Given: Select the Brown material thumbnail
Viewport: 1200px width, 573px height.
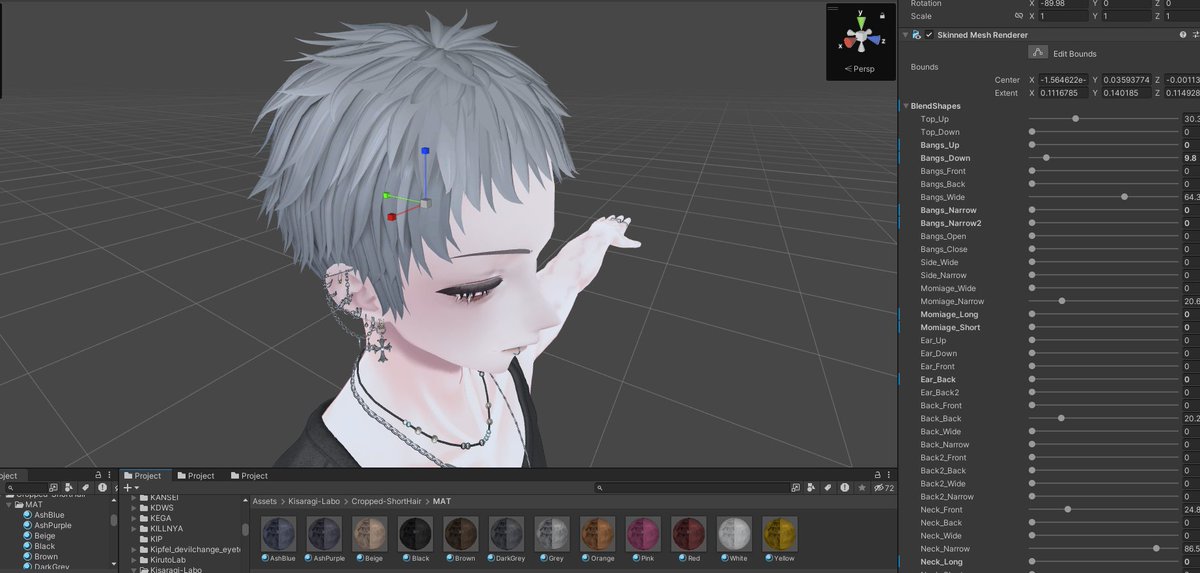Looking at the screenshot, I should click(x=461, y=533).
